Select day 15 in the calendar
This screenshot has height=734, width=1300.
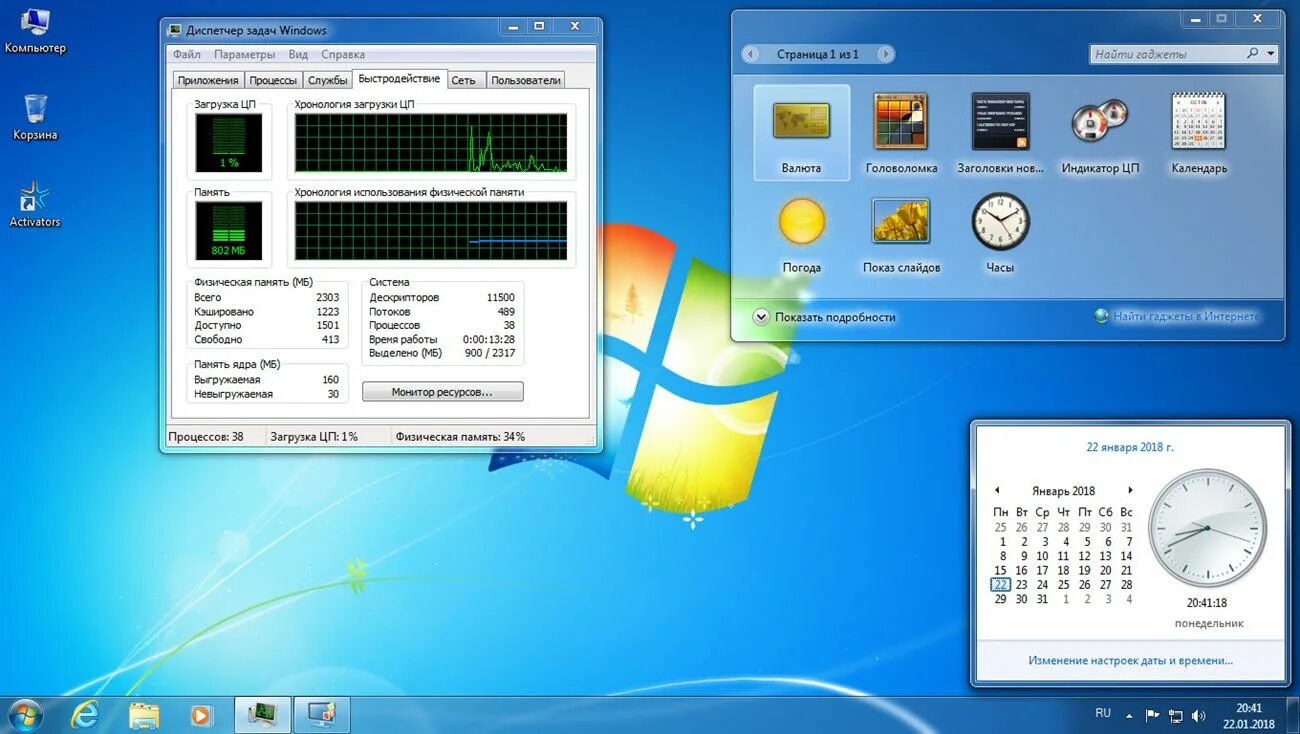(x=1000, y=571)
